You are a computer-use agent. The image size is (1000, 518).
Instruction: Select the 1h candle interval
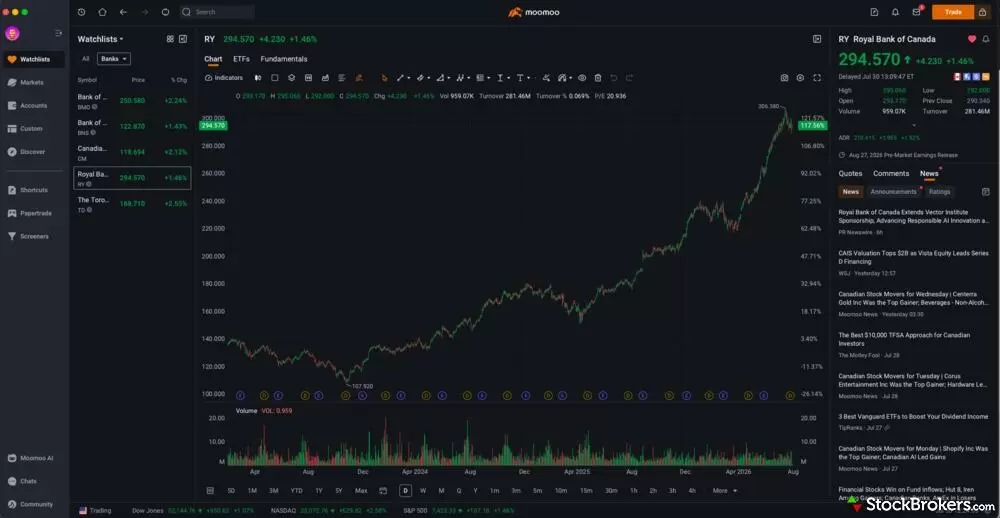click(633, 491)
